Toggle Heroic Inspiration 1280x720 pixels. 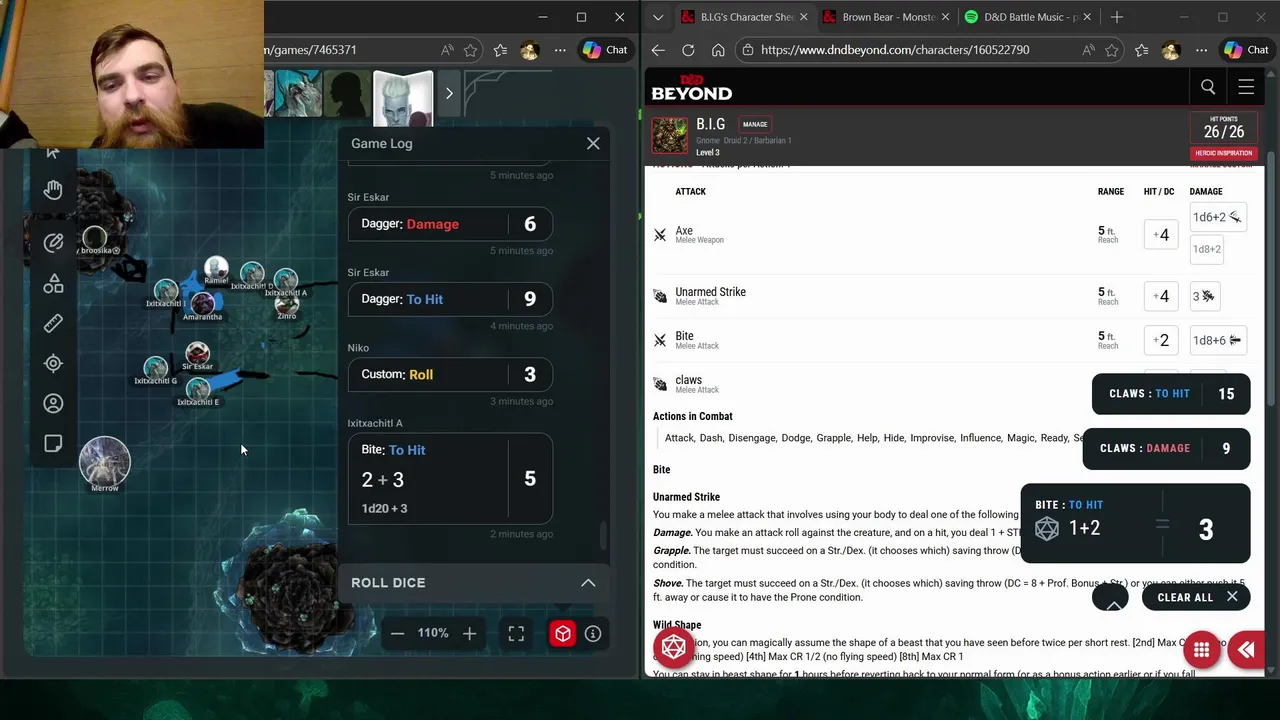point(1223,153)
